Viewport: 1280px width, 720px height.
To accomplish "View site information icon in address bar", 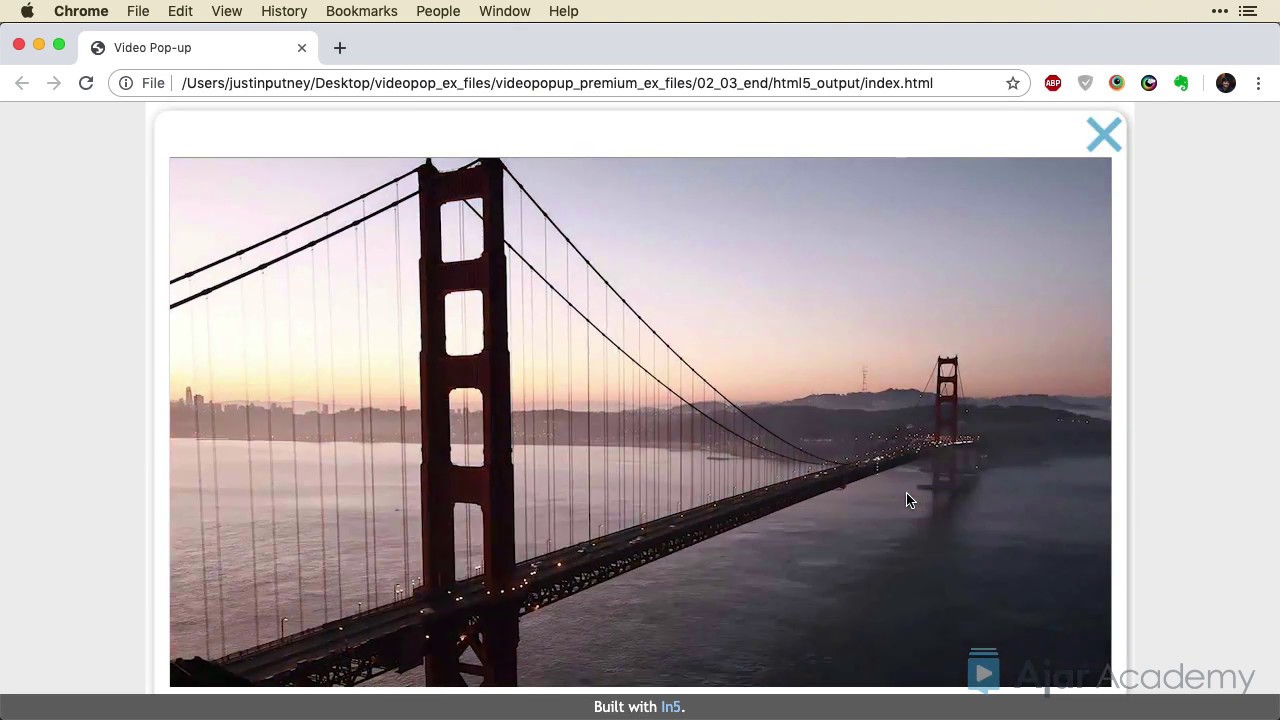I will point(126,83).
